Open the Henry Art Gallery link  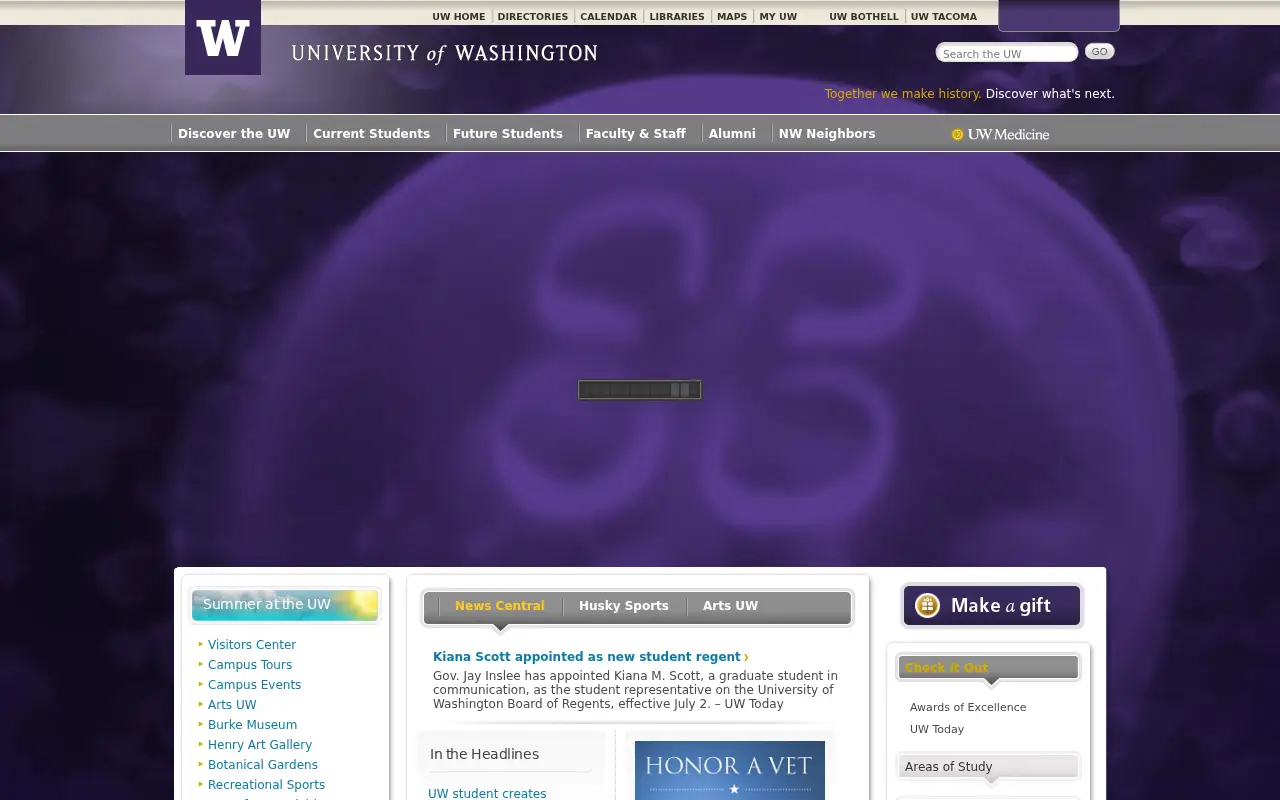[x=260, y=745]
